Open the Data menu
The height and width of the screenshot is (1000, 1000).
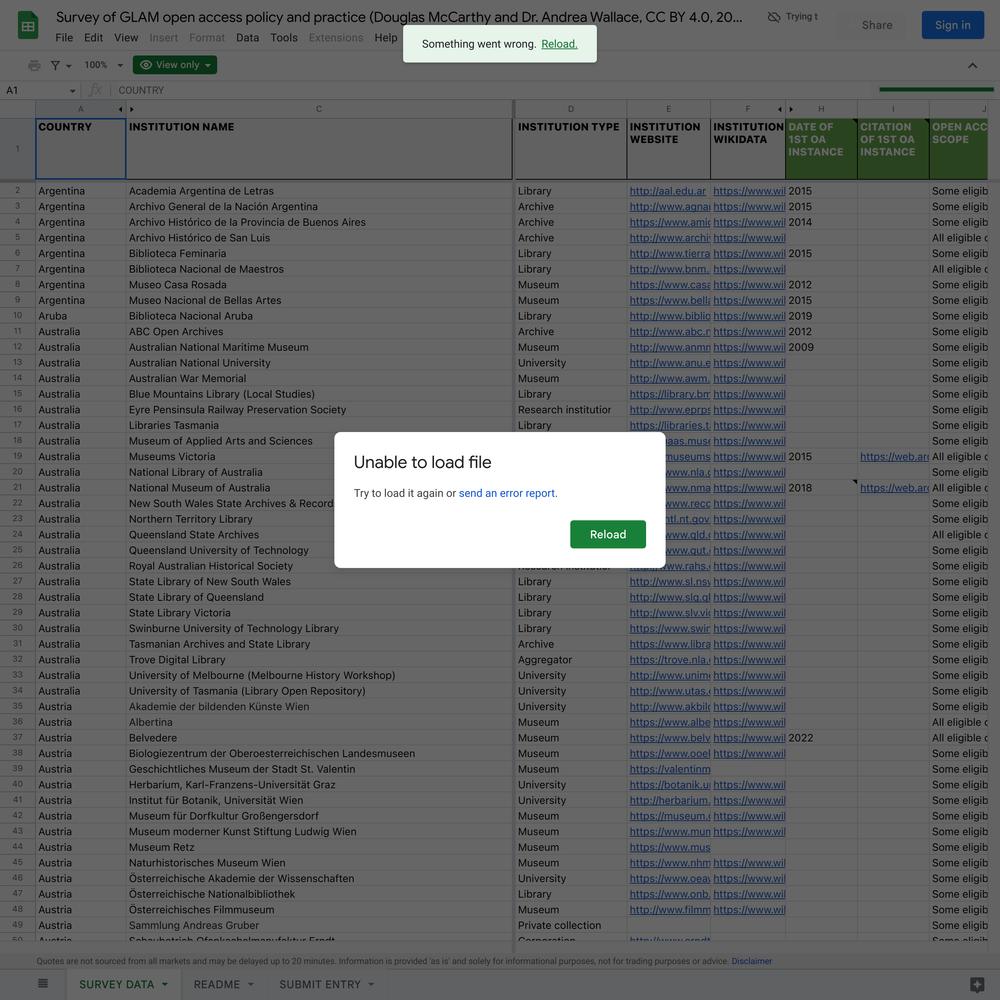[x=247, y=38]
